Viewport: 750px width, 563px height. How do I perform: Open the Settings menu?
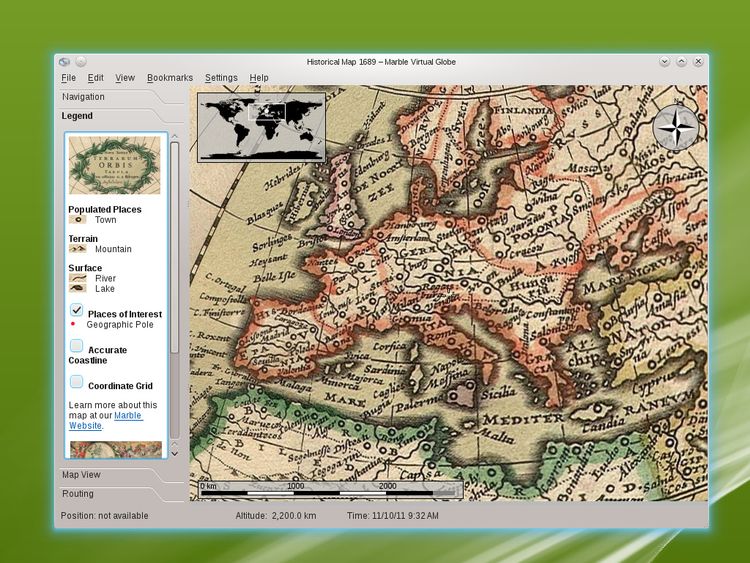[221, 78]
